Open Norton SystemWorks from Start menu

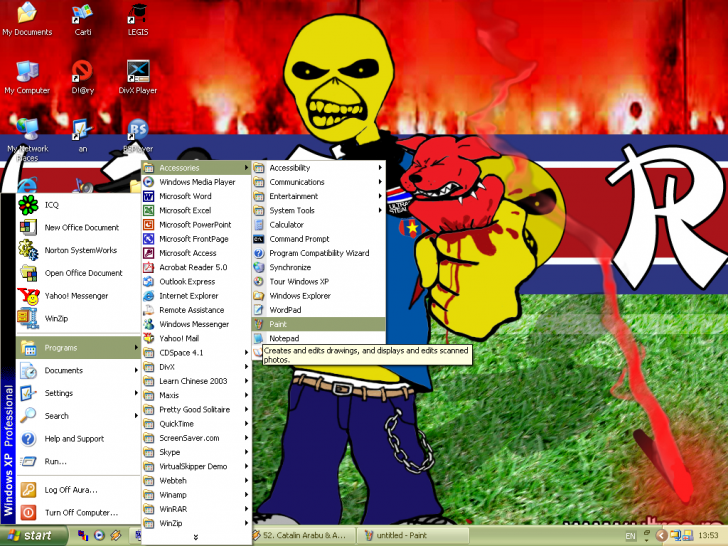pyautogui.click(x=78, y=250)
